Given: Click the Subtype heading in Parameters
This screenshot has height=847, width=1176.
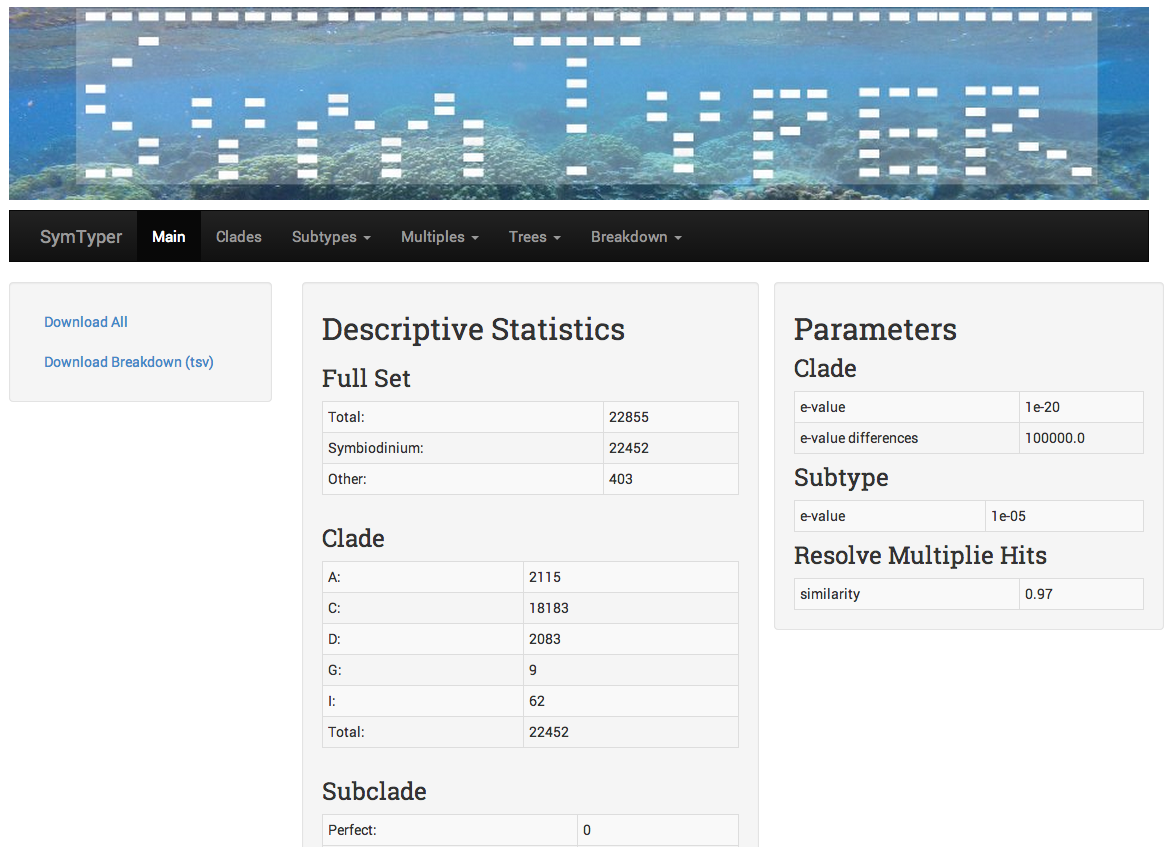Looking at the screenshot, I should 841,477.
